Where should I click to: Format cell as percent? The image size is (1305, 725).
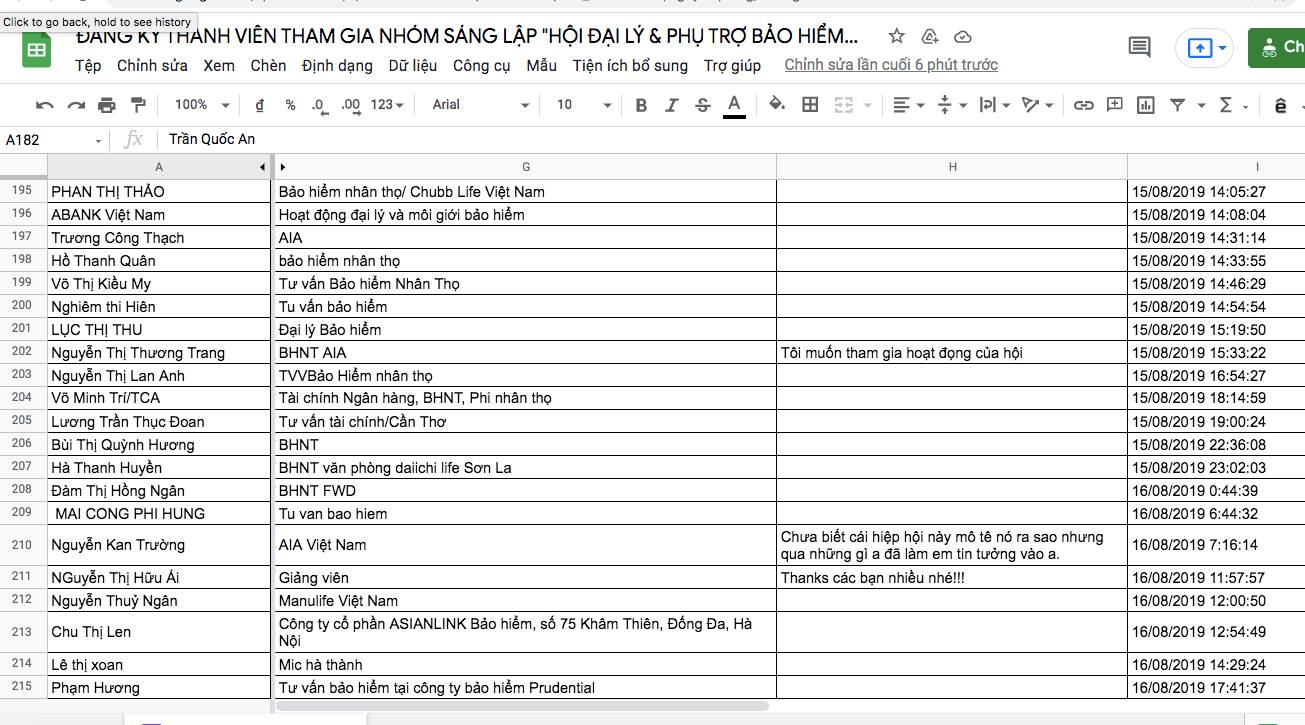tap(290, 105)
